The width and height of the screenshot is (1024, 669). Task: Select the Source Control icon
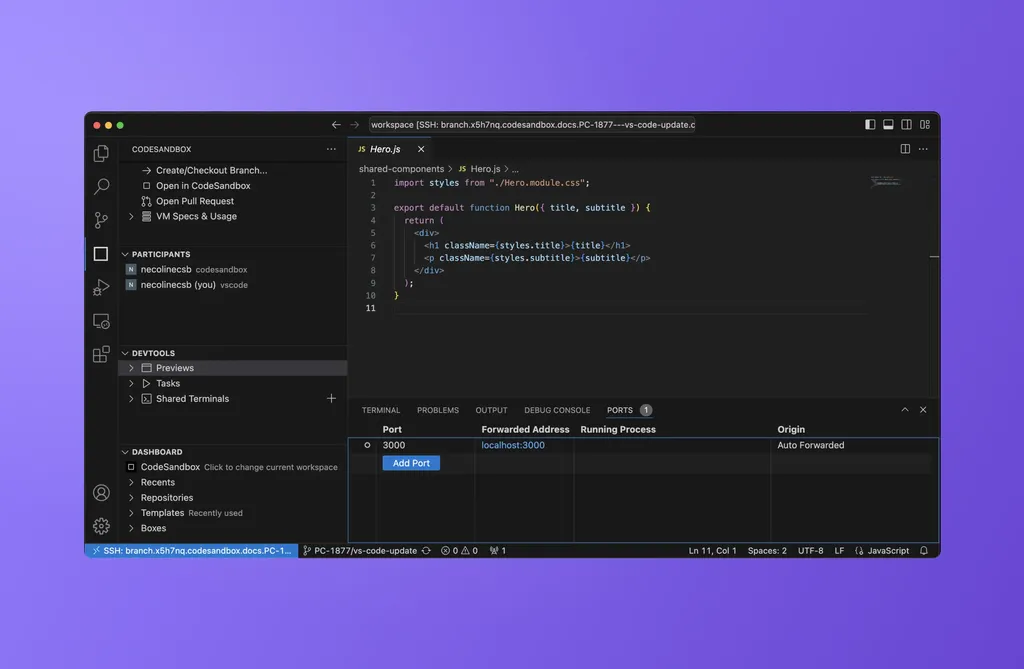101,220
